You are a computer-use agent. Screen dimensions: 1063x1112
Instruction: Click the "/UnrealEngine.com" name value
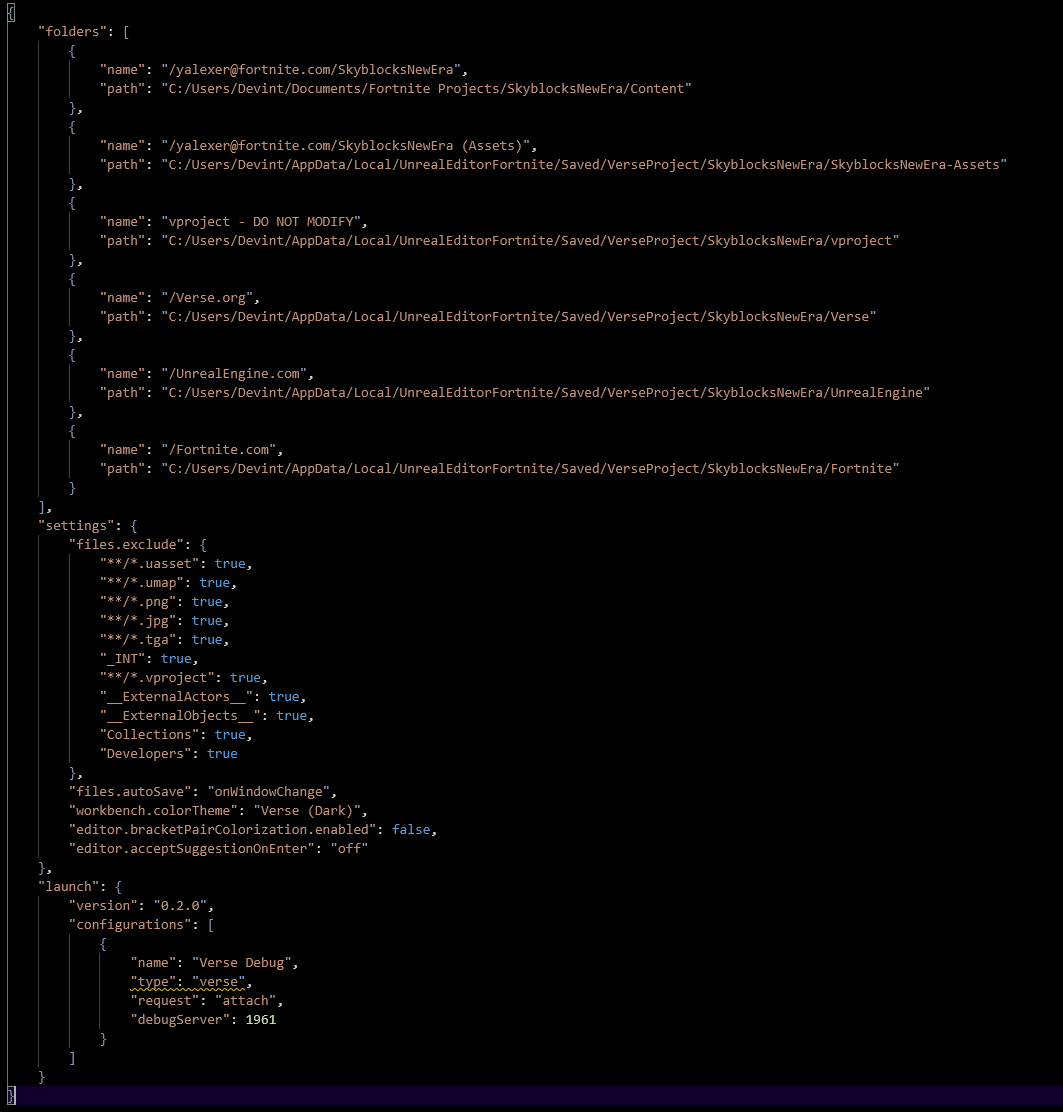coord(234,374)
